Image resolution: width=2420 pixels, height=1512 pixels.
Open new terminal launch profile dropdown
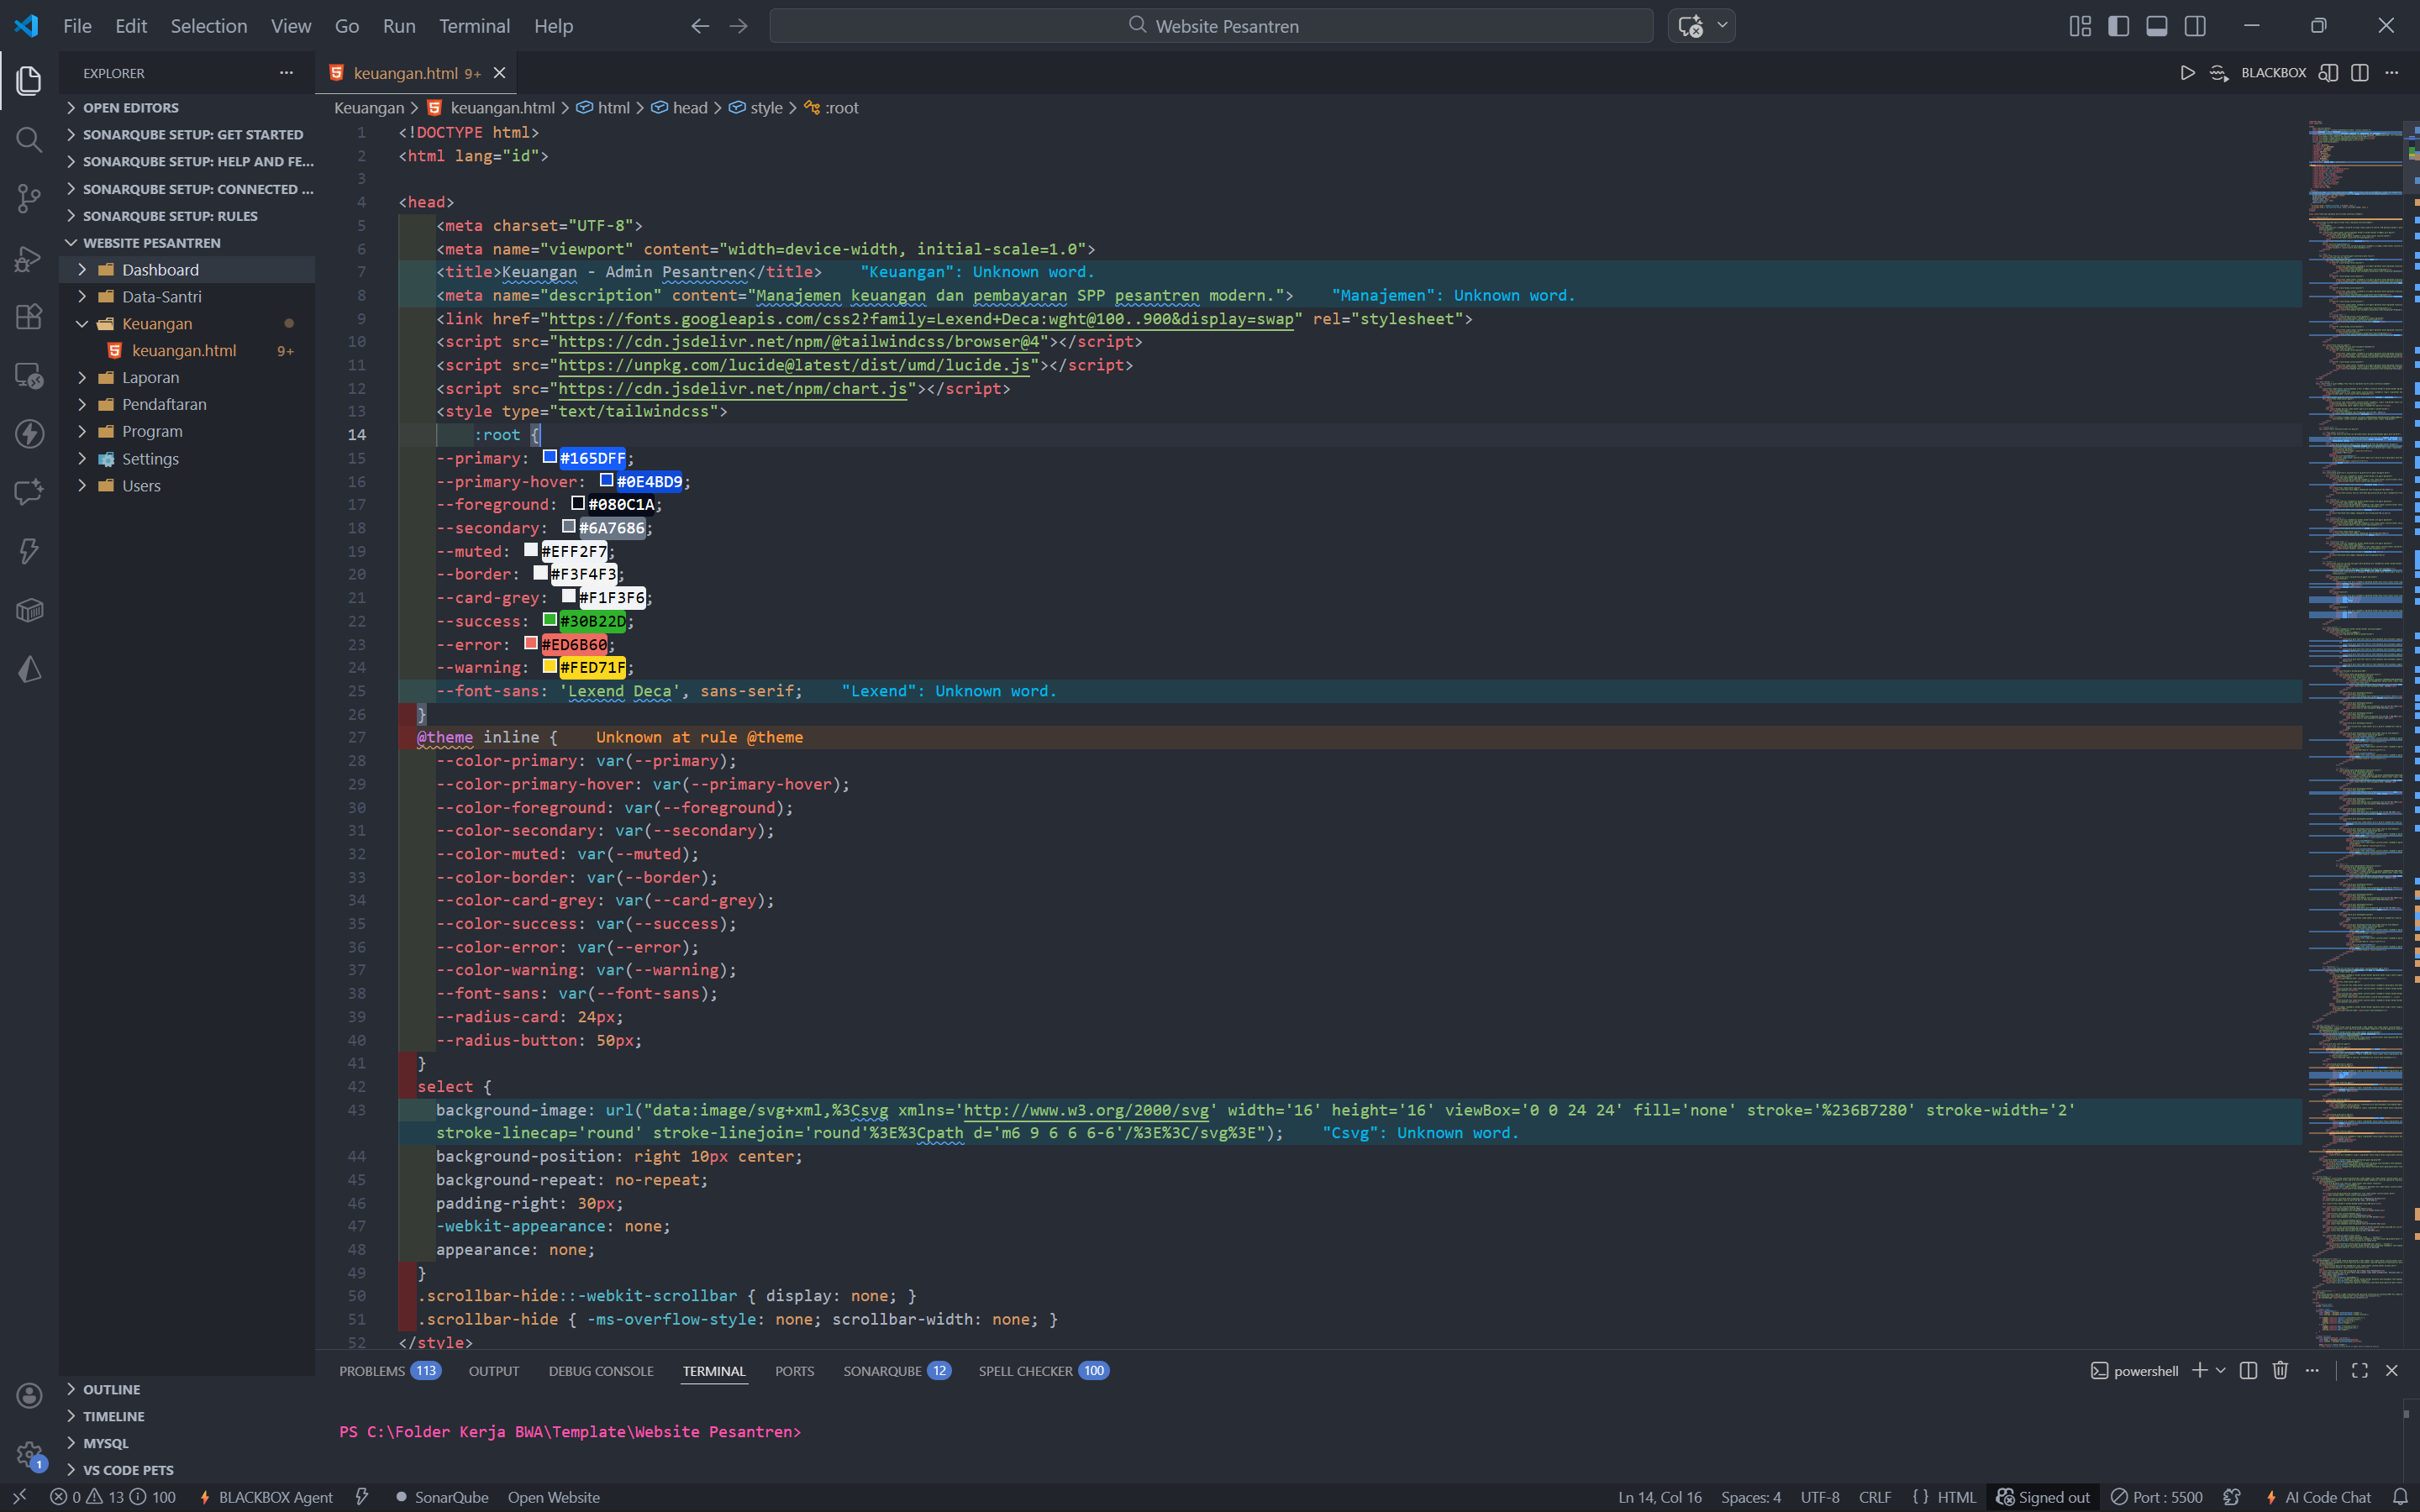pos(2221,1370)
